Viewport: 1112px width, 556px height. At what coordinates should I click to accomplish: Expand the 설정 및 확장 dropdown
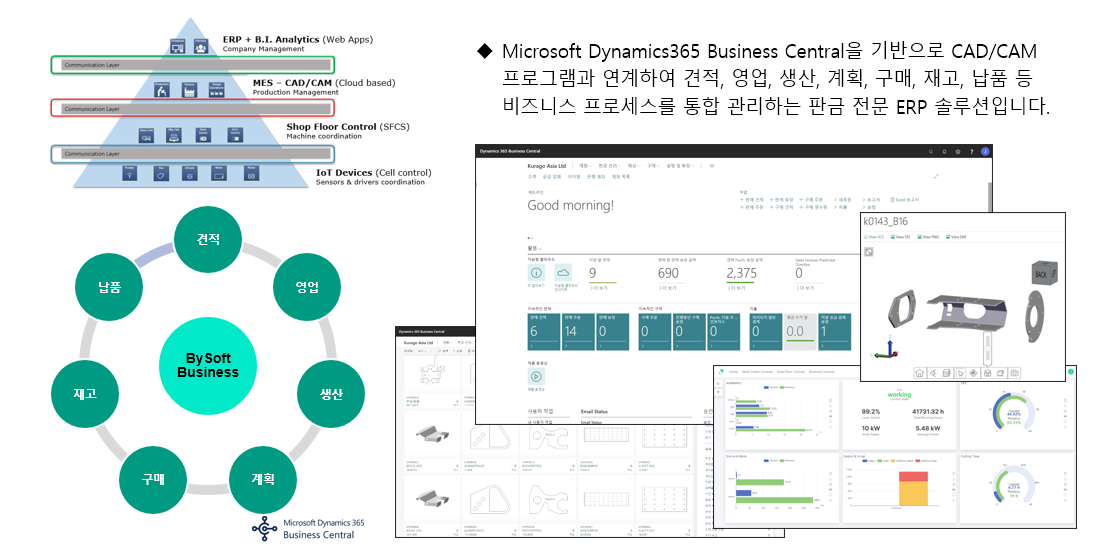[x=679, y=166]
